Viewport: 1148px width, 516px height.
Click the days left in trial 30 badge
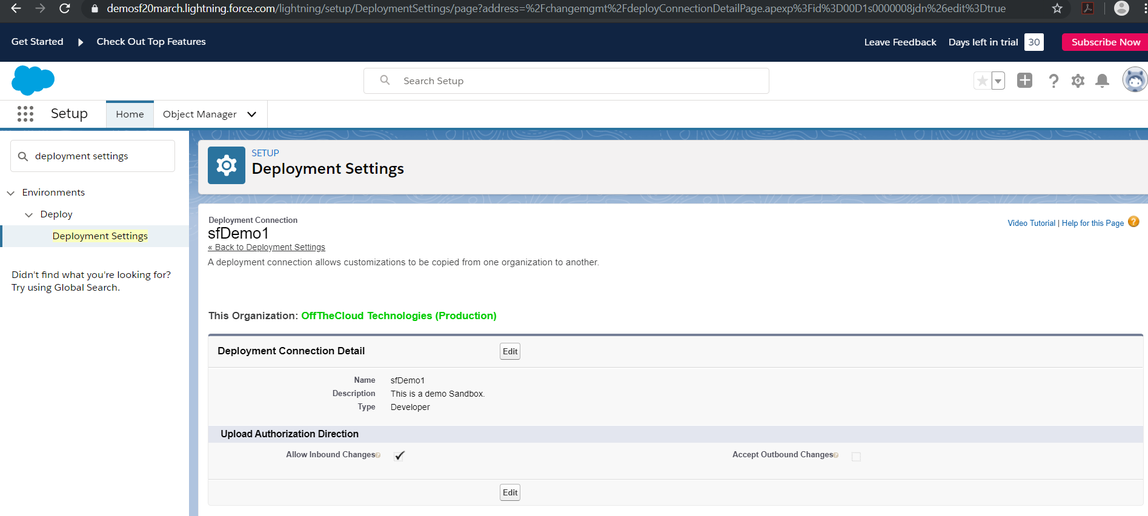tap(1034, 42)
